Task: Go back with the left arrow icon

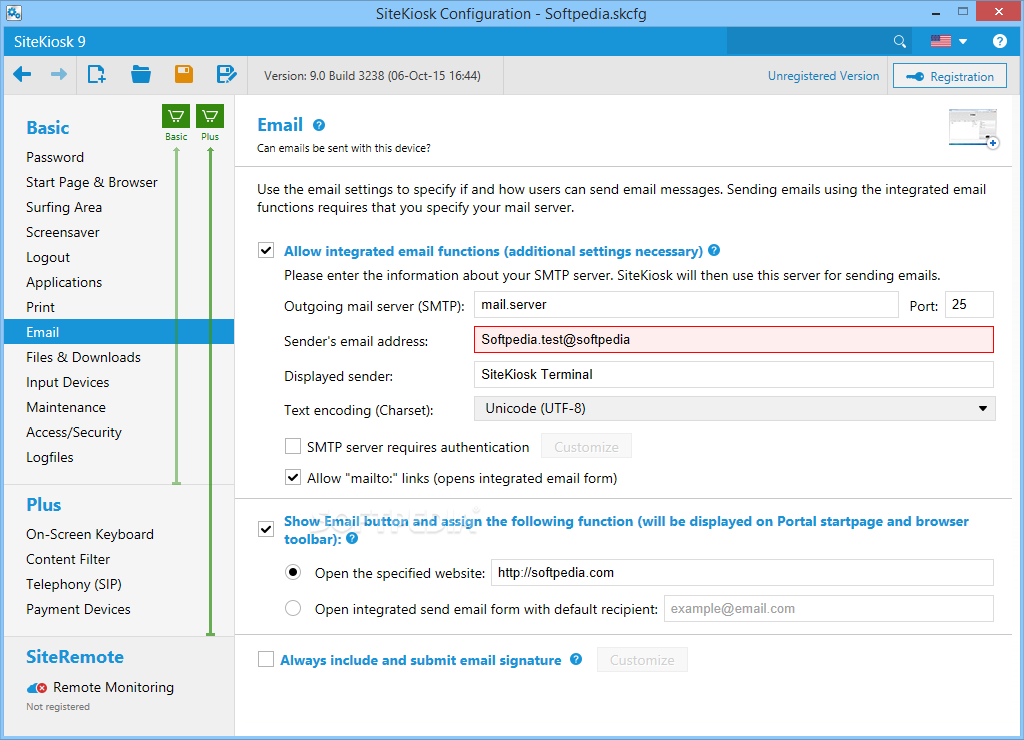Action: point(22,74)
